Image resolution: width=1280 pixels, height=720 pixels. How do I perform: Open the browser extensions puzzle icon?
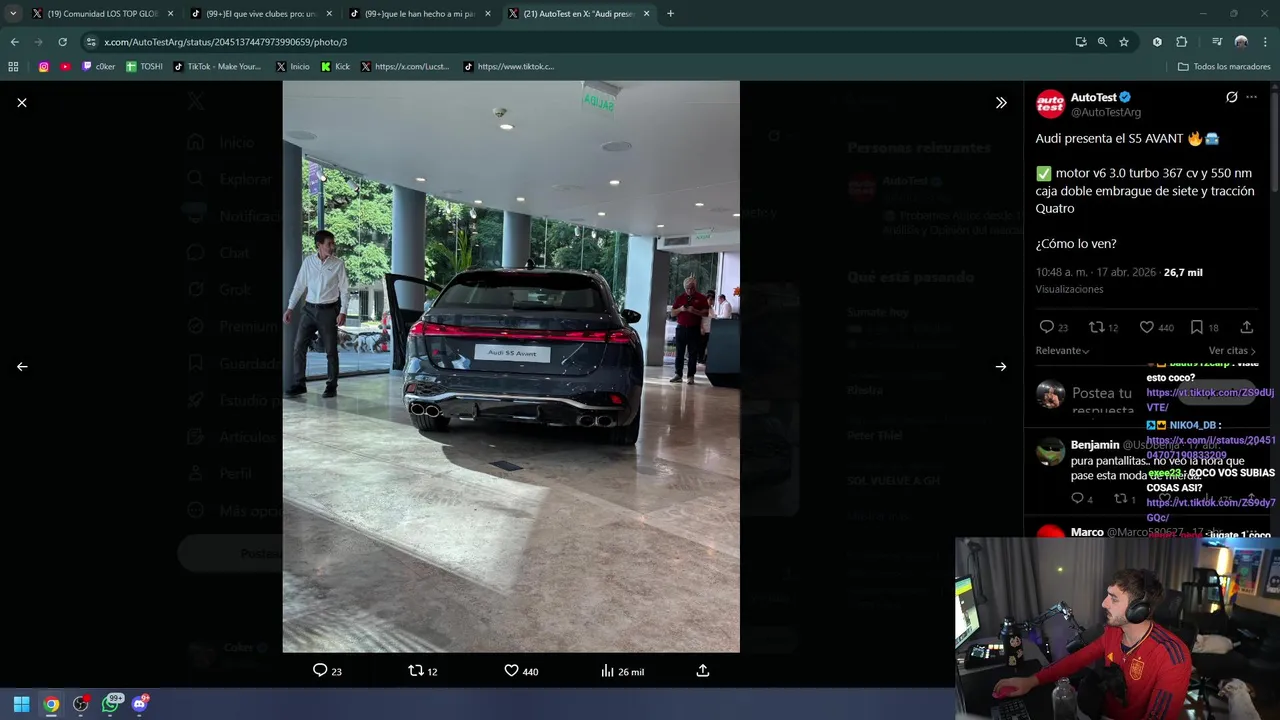(x=1182, y=42)
